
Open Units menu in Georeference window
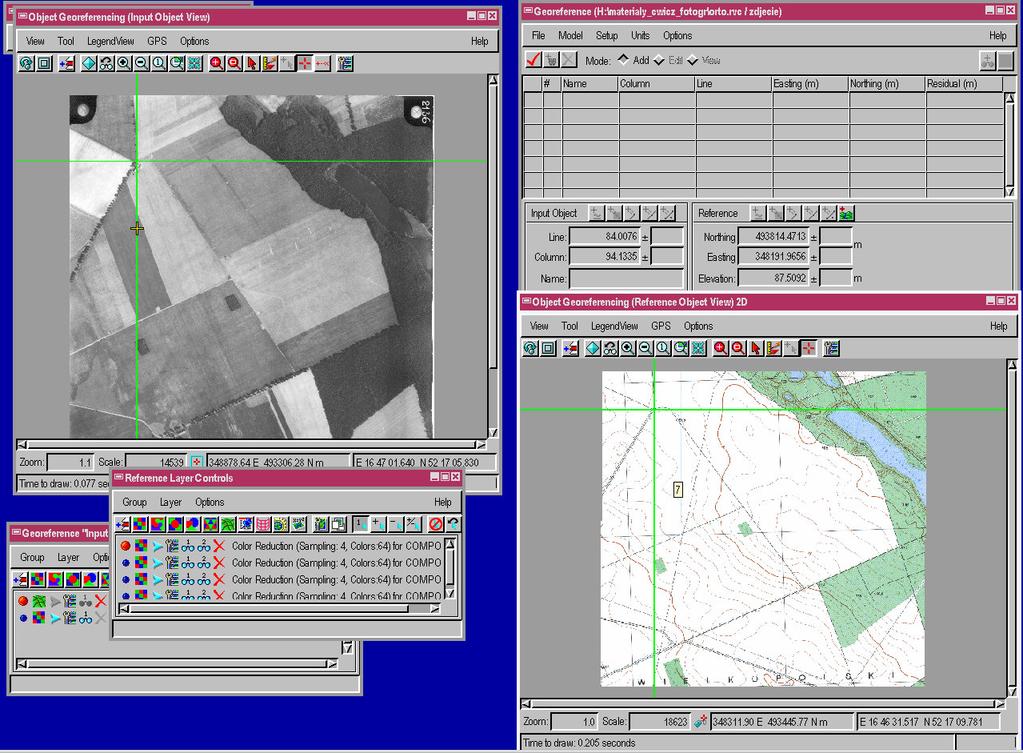tap(640, 35)
